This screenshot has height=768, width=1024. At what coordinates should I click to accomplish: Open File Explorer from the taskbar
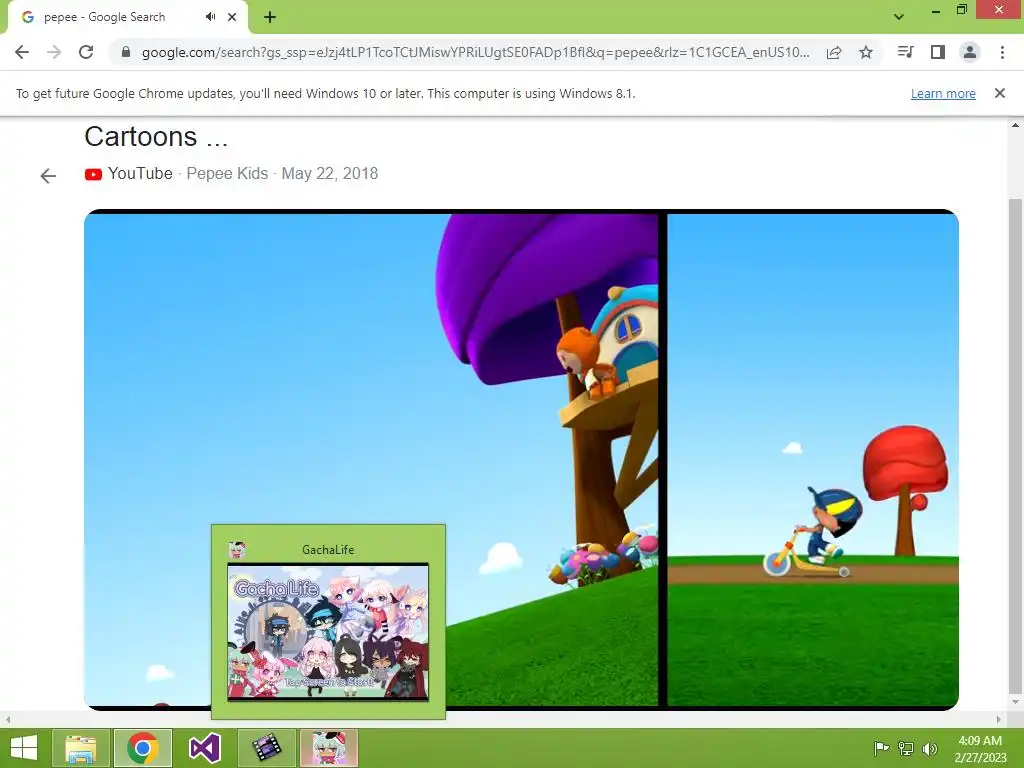pos(81,748)
